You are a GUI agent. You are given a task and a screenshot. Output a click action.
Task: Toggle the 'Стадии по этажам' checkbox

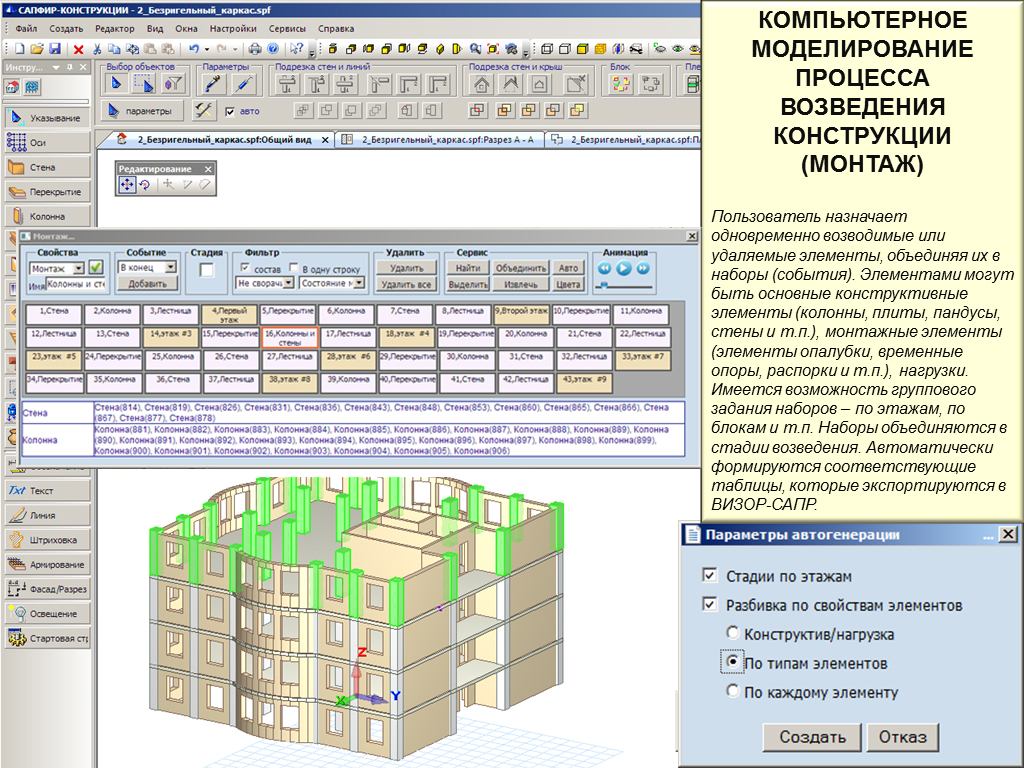(710, 576)
